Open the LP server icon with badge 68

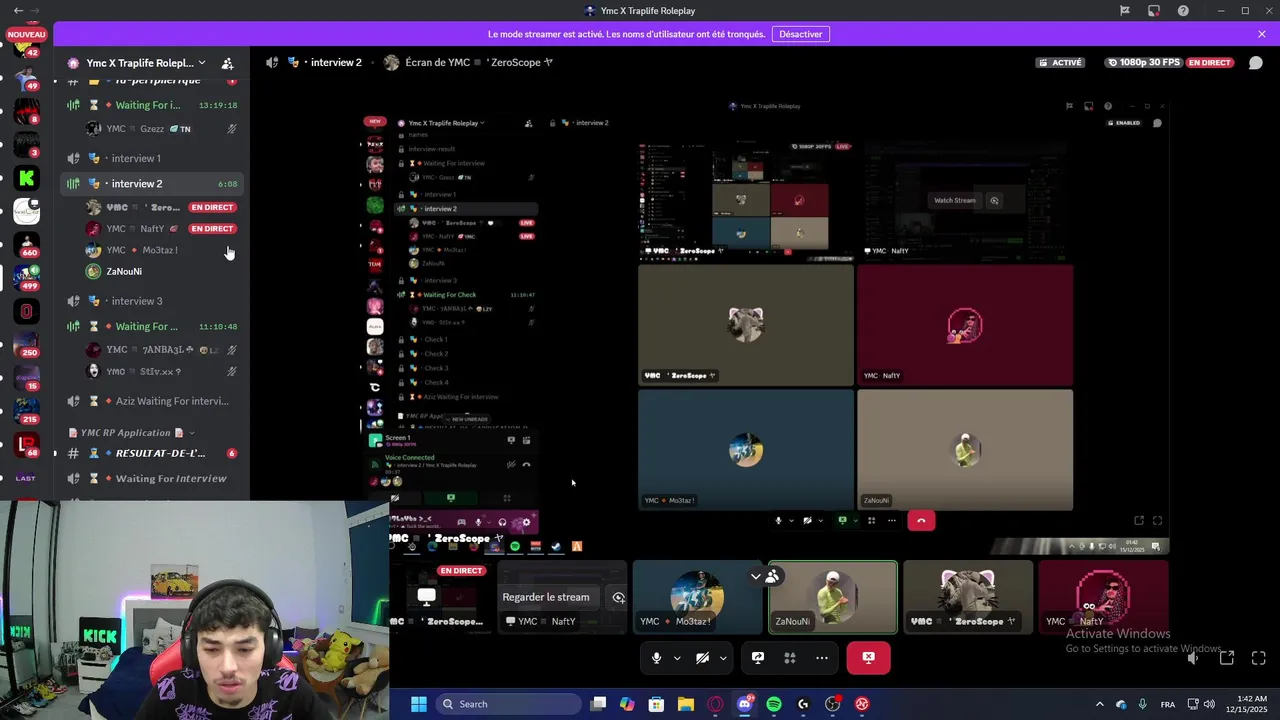tap(26, 444)
